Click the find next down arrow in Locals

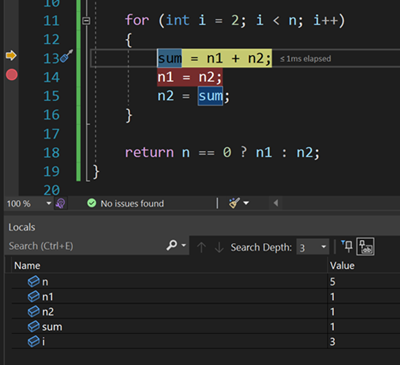[x=219, y=247]
